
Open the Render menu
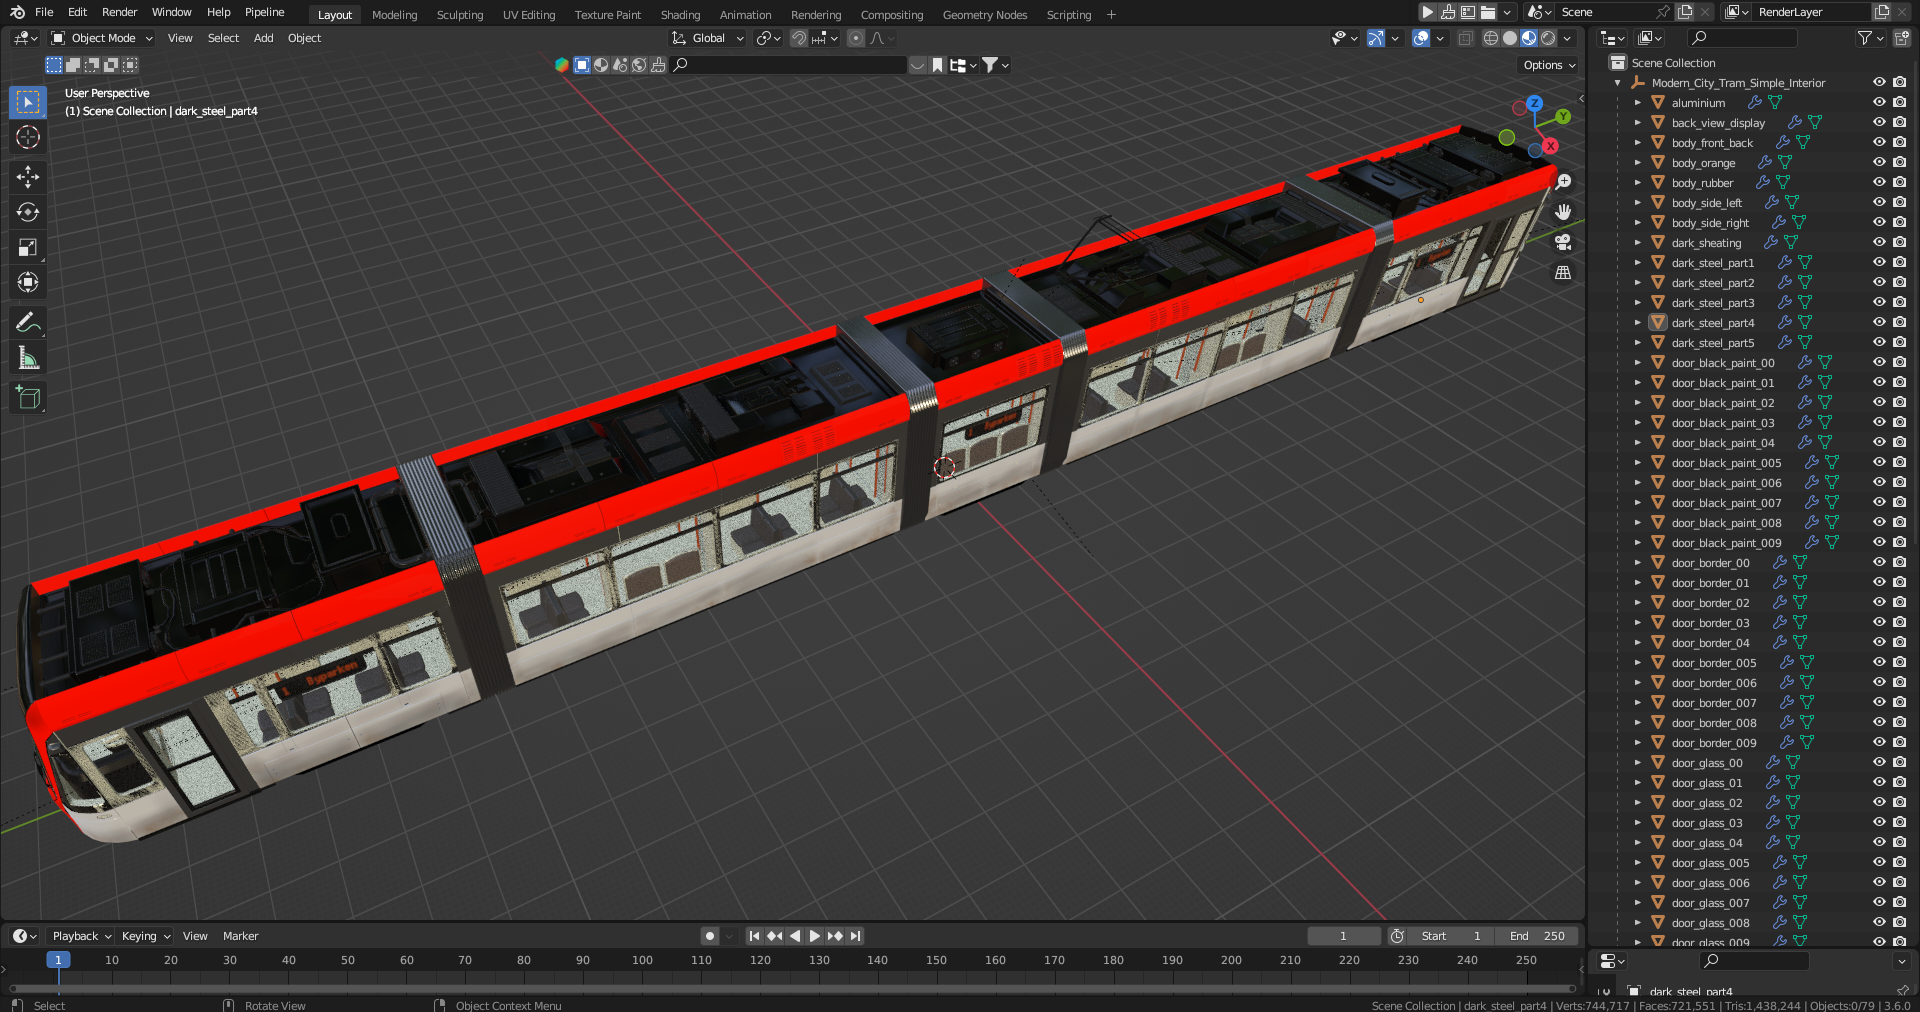pos(119,12)
